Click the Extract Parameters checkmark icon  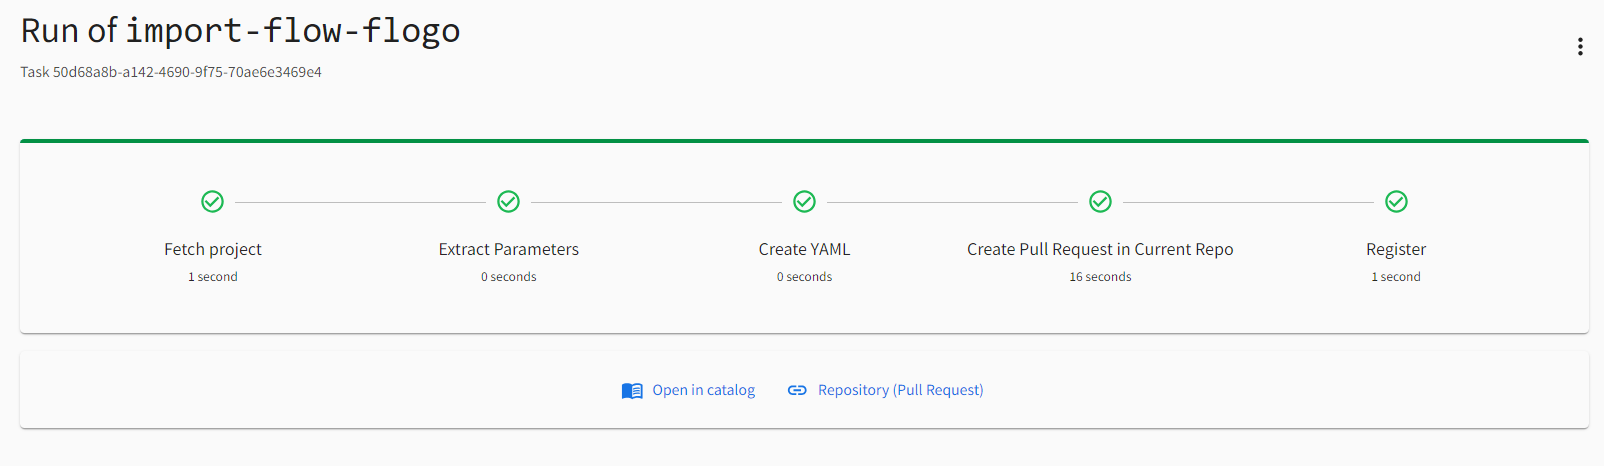[508, 202]
